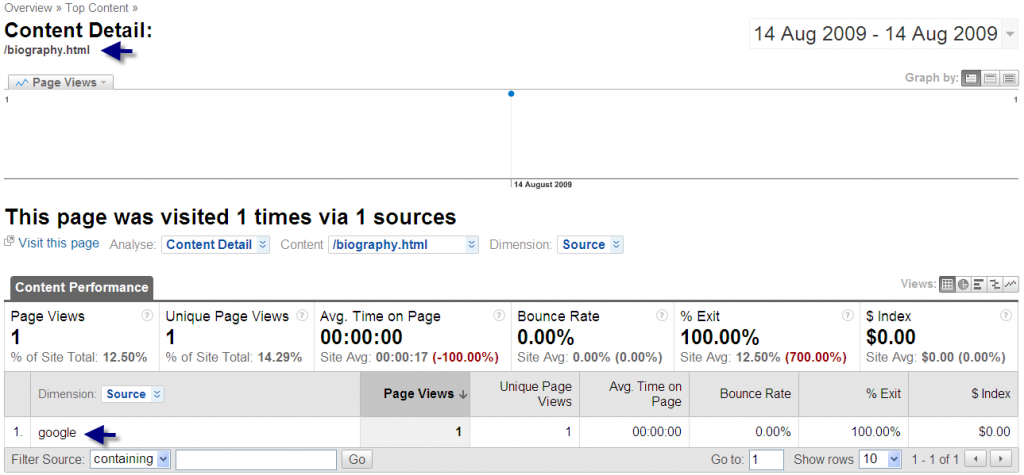This screenshot has height=475, width=1024.
Task: Select the comparison view icon
Action: coord(995,285)
